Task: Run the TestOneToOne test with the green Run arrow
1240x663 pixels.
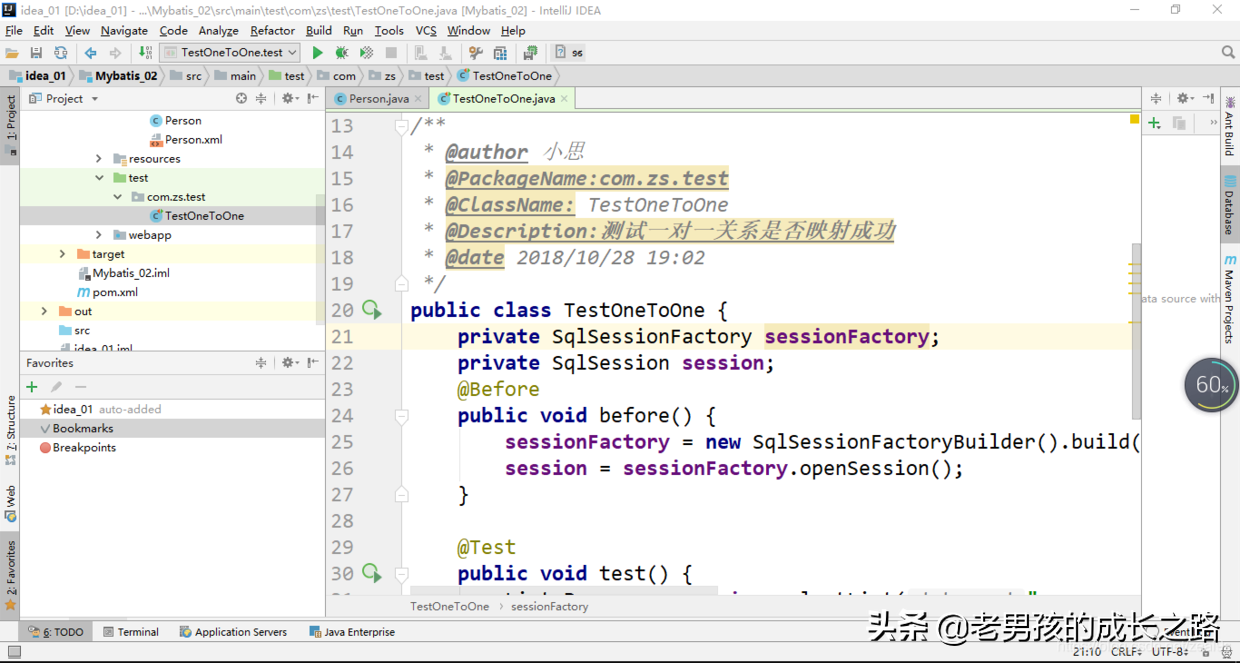Action: [317, 52]
